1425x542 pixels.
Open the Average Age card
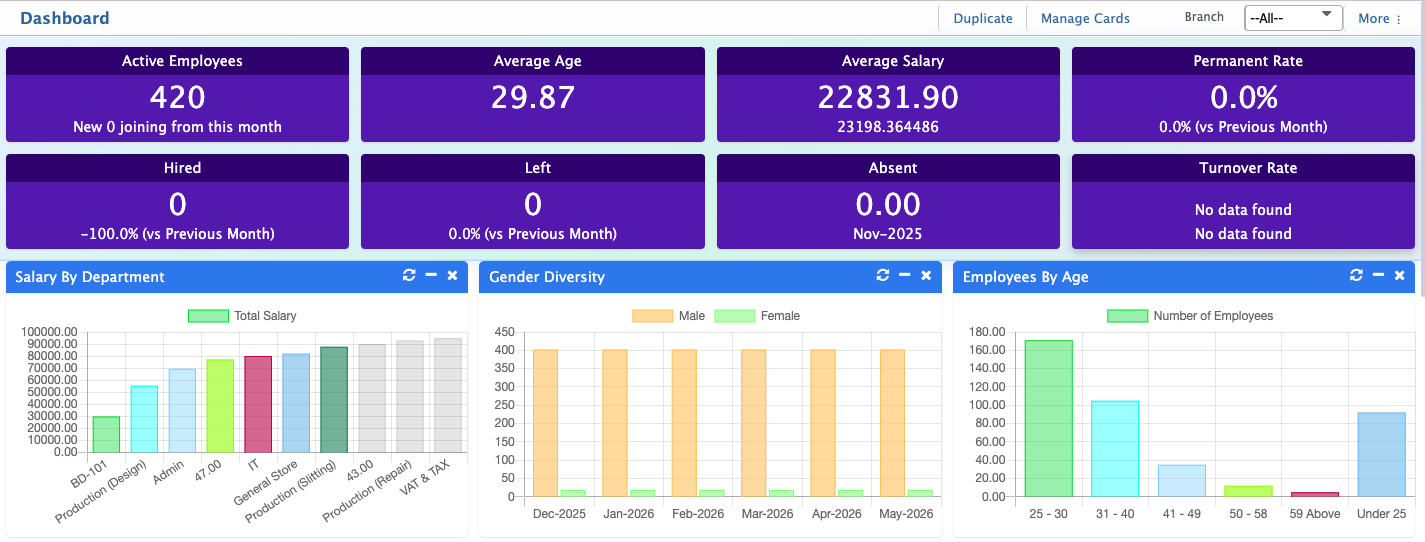(x=533, y=94)
